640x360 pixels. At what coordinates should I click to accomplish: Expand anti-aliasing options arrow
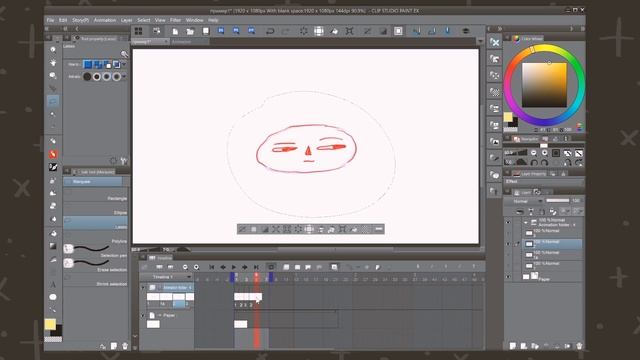point(124,76)
